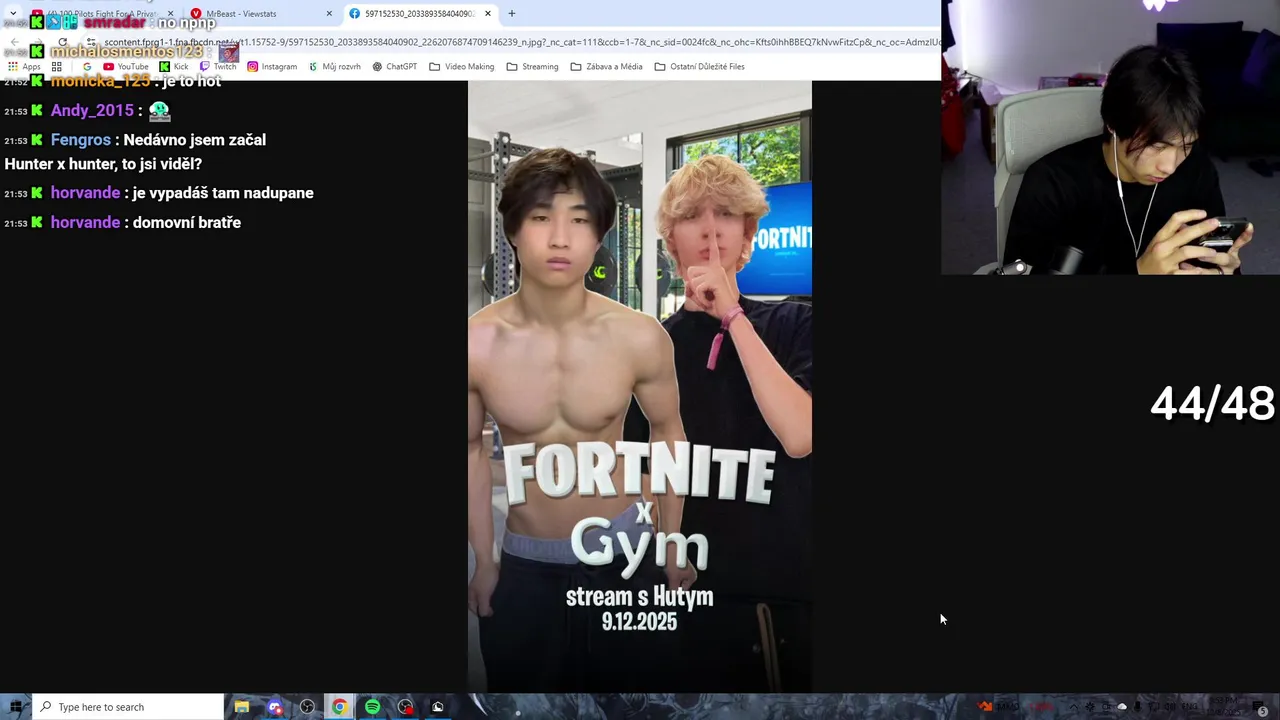Close the MrBeast - Viewstats tab
1280x720 pixels.
coord(329,14)
